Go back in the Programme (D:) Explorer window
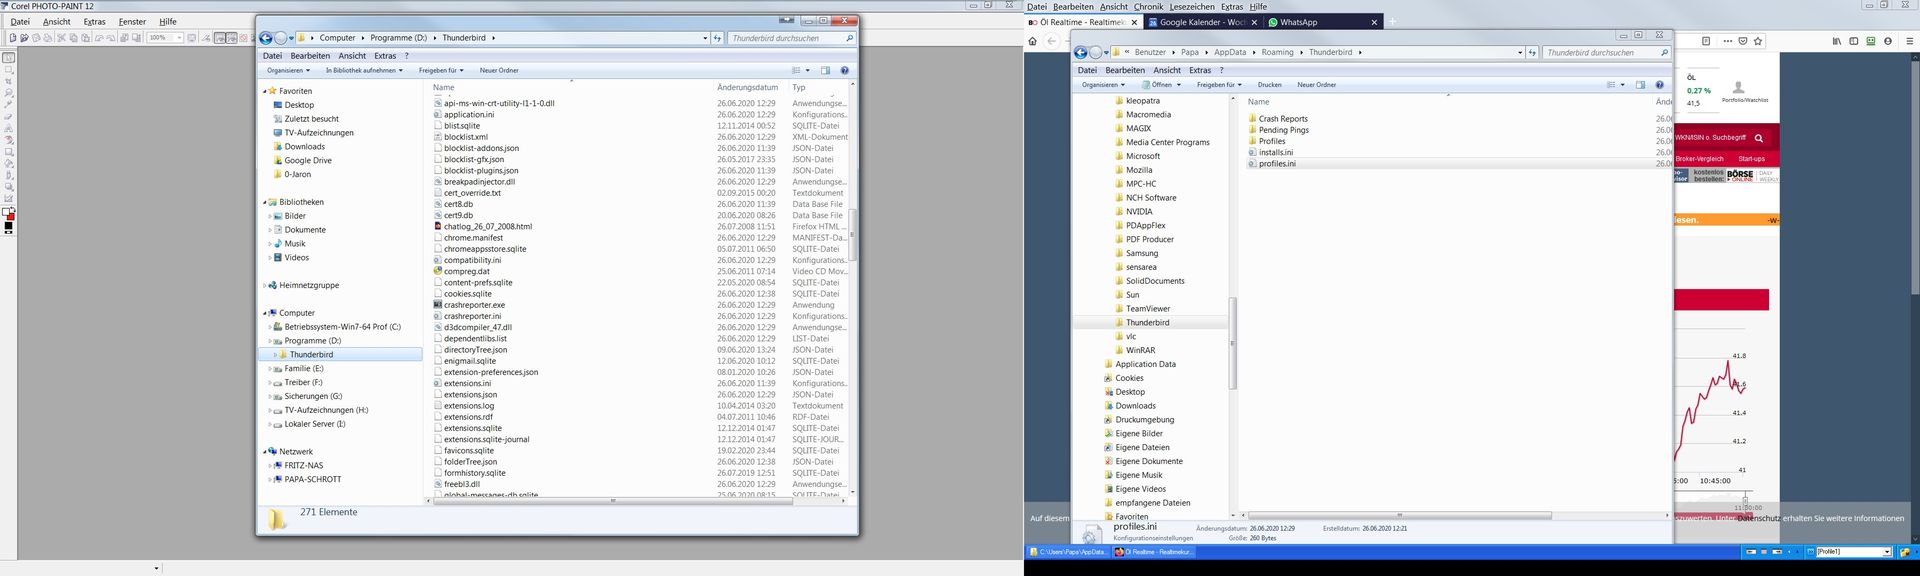Image resolution: width=1920 pixels, height=576 pixels. [266, 38]
